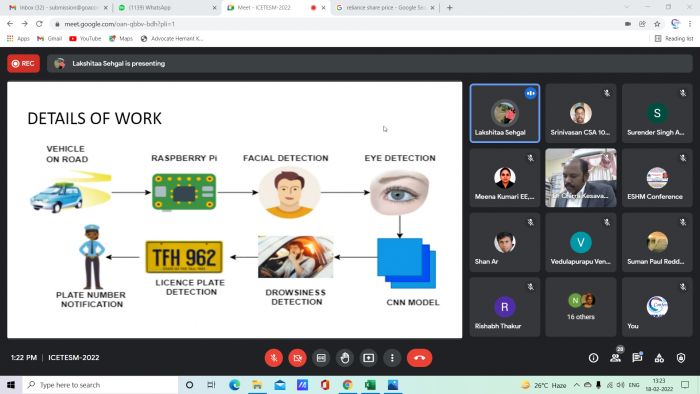The width and height of the screenshot is (700, 394).
Task: Open the YouTube bookmark link
Action: pyautogui.click(x=85, y=39)
